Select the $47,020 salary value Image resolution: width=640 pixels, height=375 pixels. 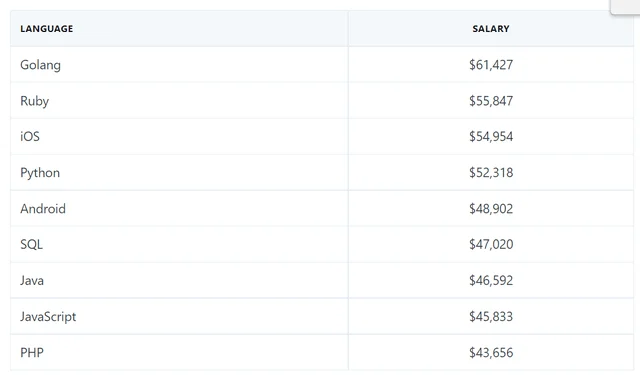click(x=491, y=244)
